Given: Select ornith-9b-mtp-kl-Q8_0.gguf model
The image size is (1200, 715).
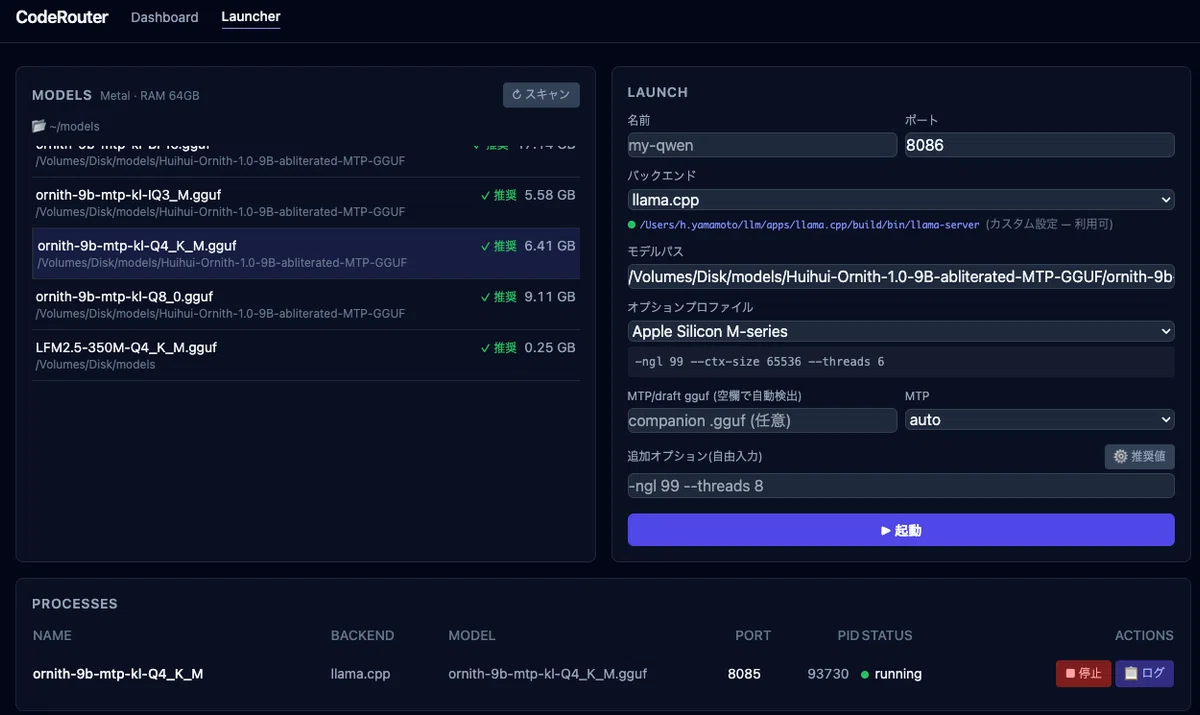Looking at the screenshot, I should [306, 305].
